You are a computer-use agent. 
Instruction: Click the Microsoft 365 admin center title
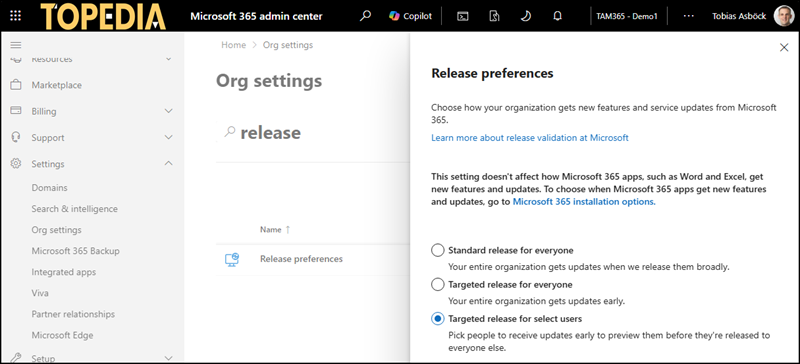256,16
